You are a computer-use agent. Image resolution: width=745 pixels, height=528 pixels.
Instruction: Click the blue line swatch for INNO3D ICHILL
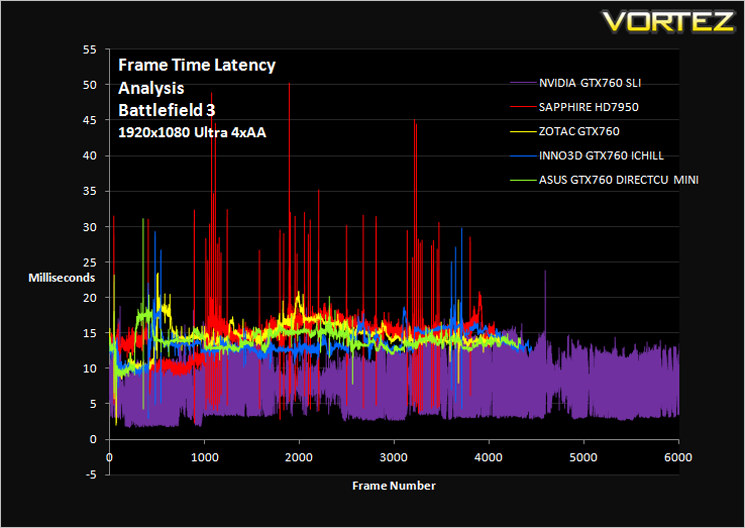pos(523,156)
